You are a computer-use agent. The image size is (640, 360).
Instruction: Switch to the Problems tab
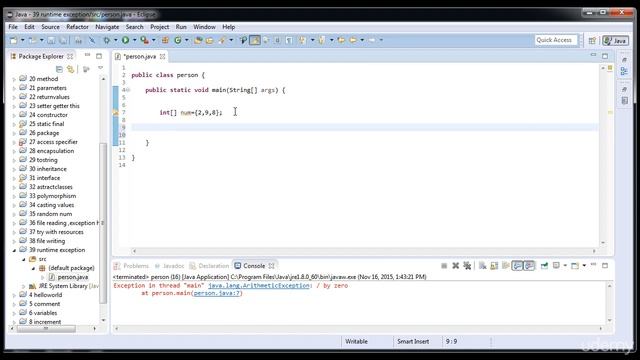[131, 266]
